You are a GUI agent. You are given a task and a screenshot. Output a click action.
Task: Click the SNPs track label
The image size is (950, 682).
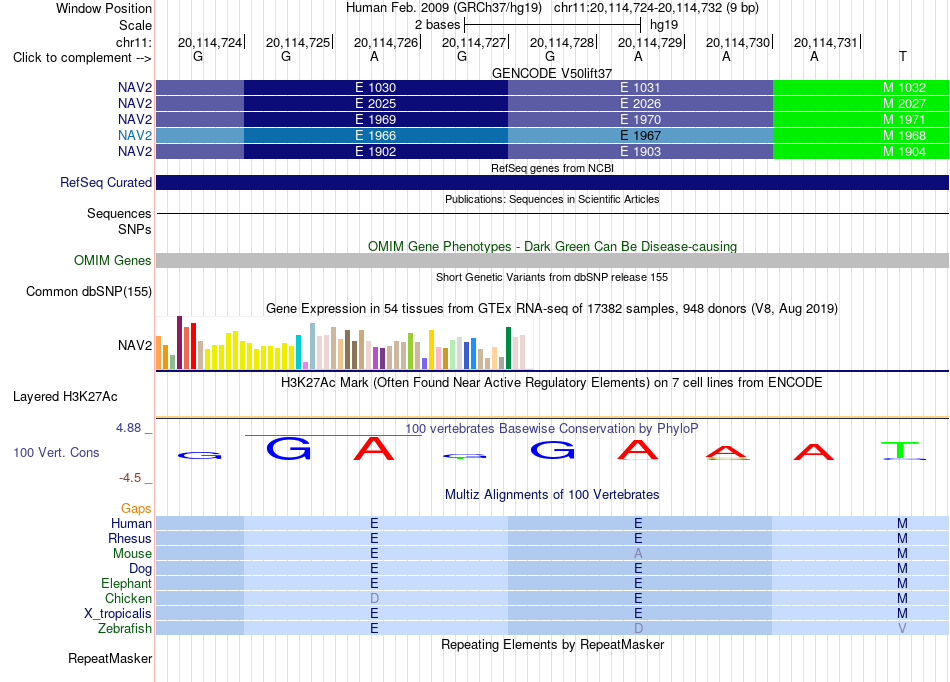[x=135, y=230]
